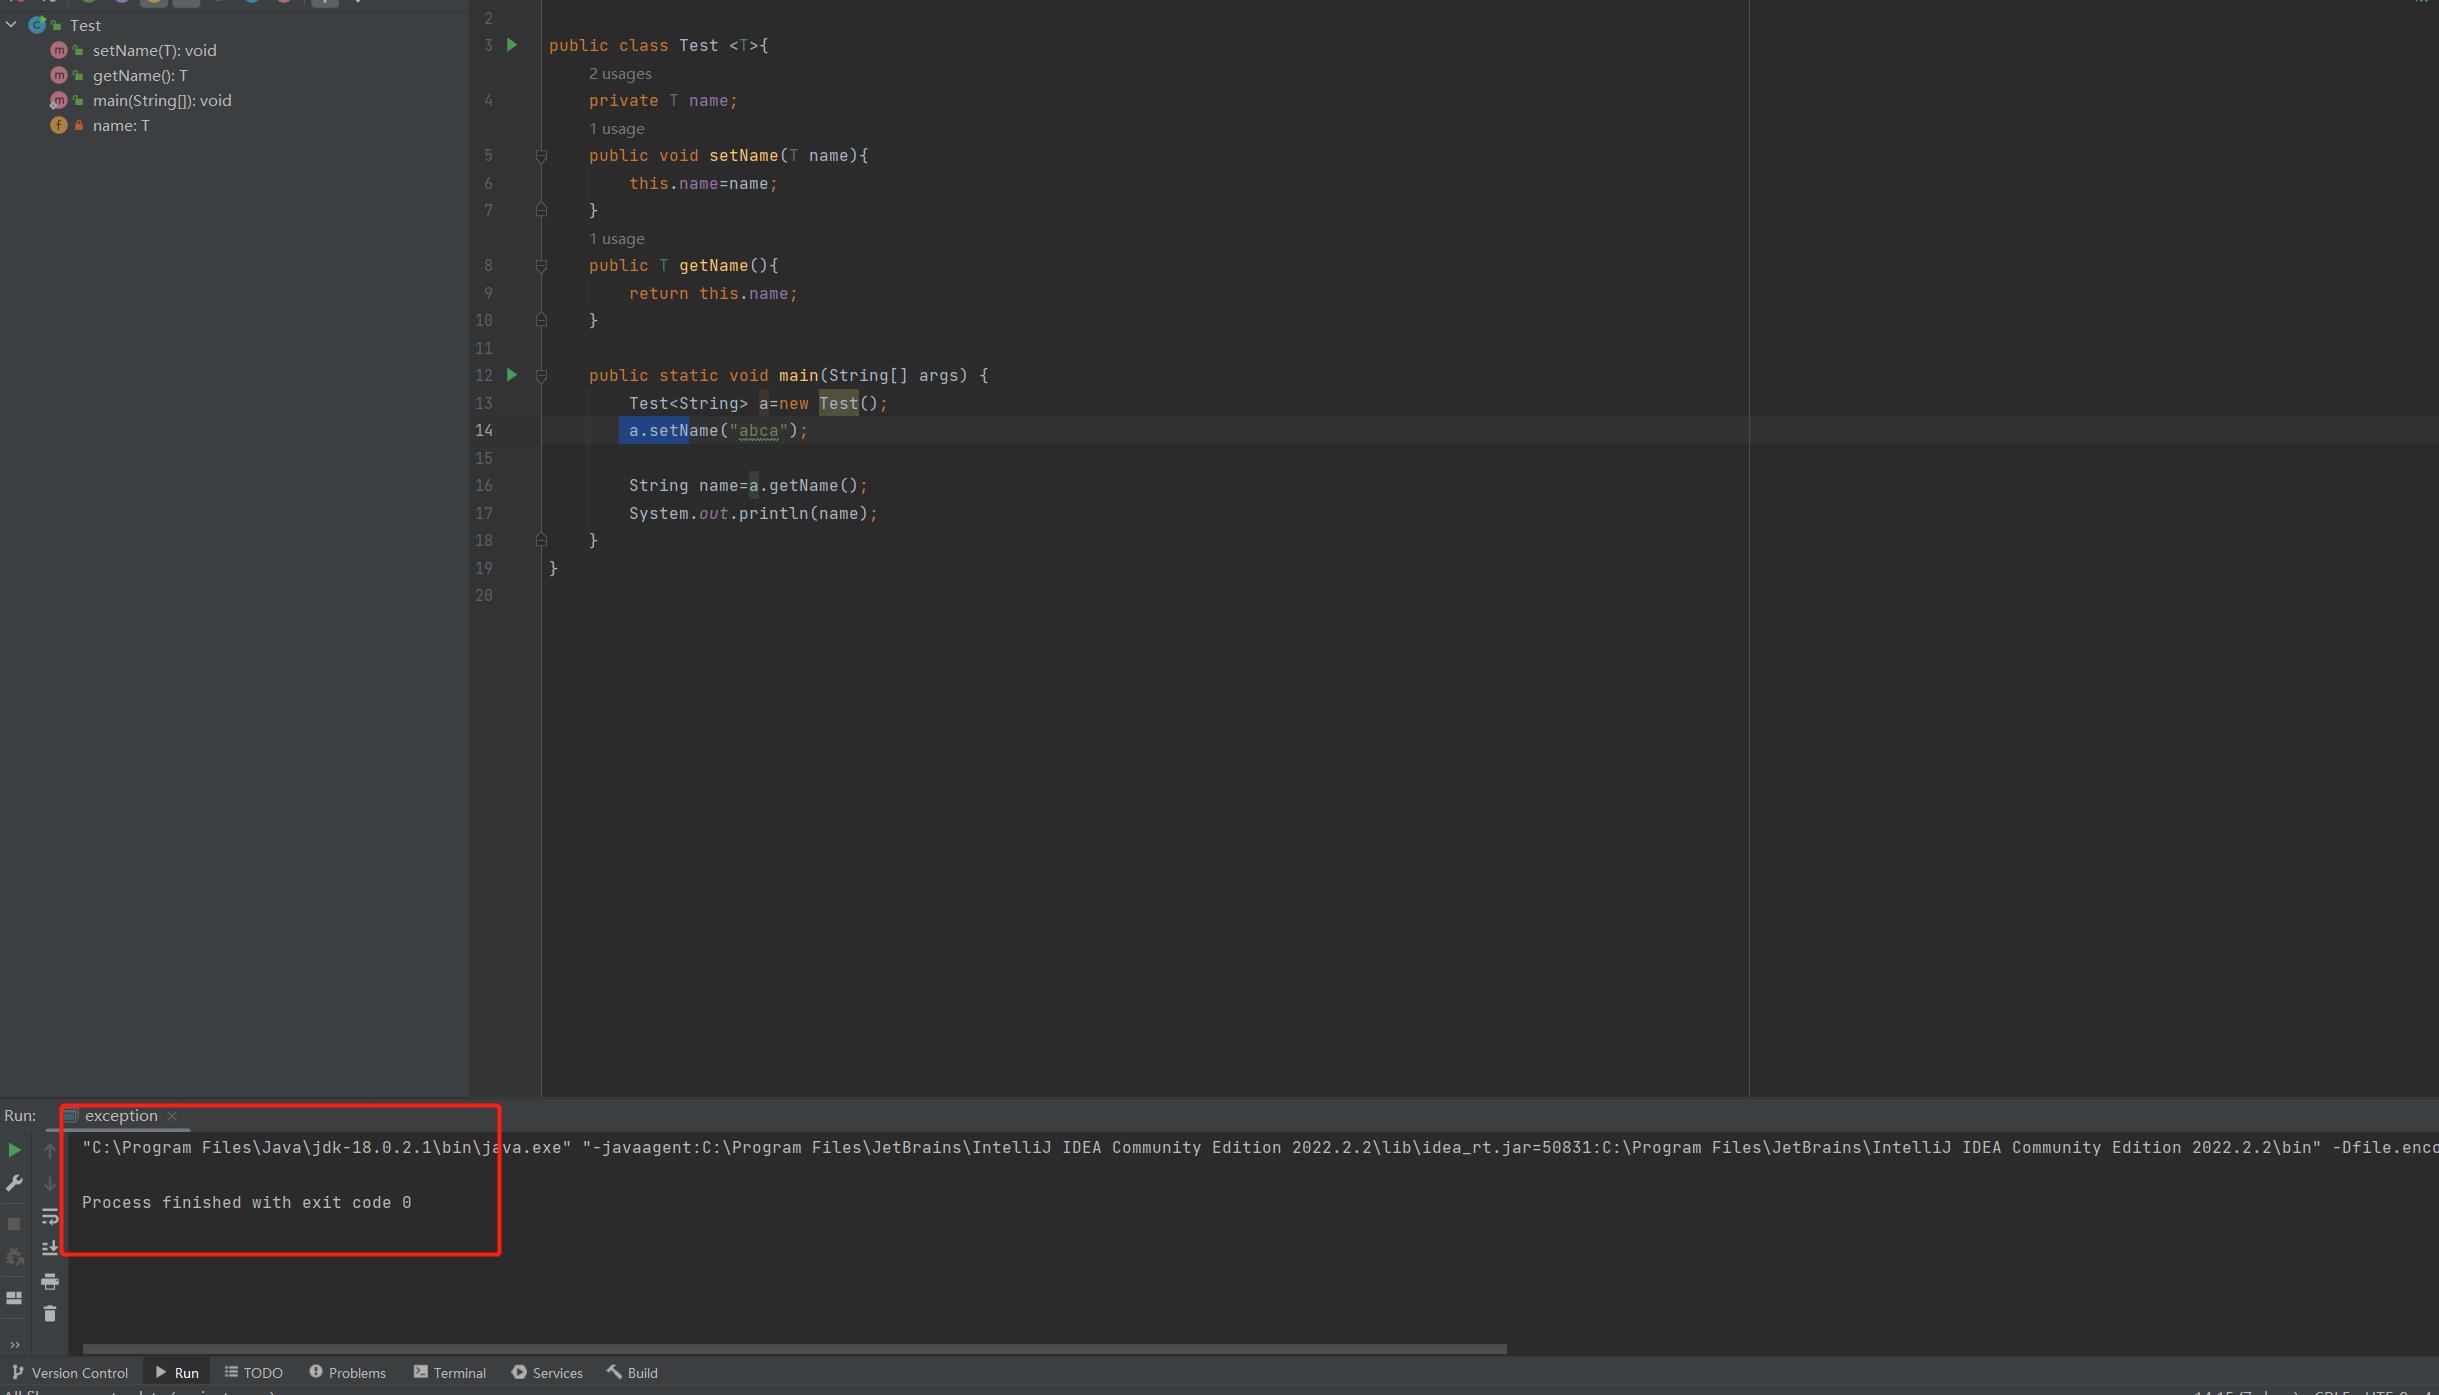Click the Up stack trace arrow
Screen dimensions: 2439x1395
(50, 1151)
